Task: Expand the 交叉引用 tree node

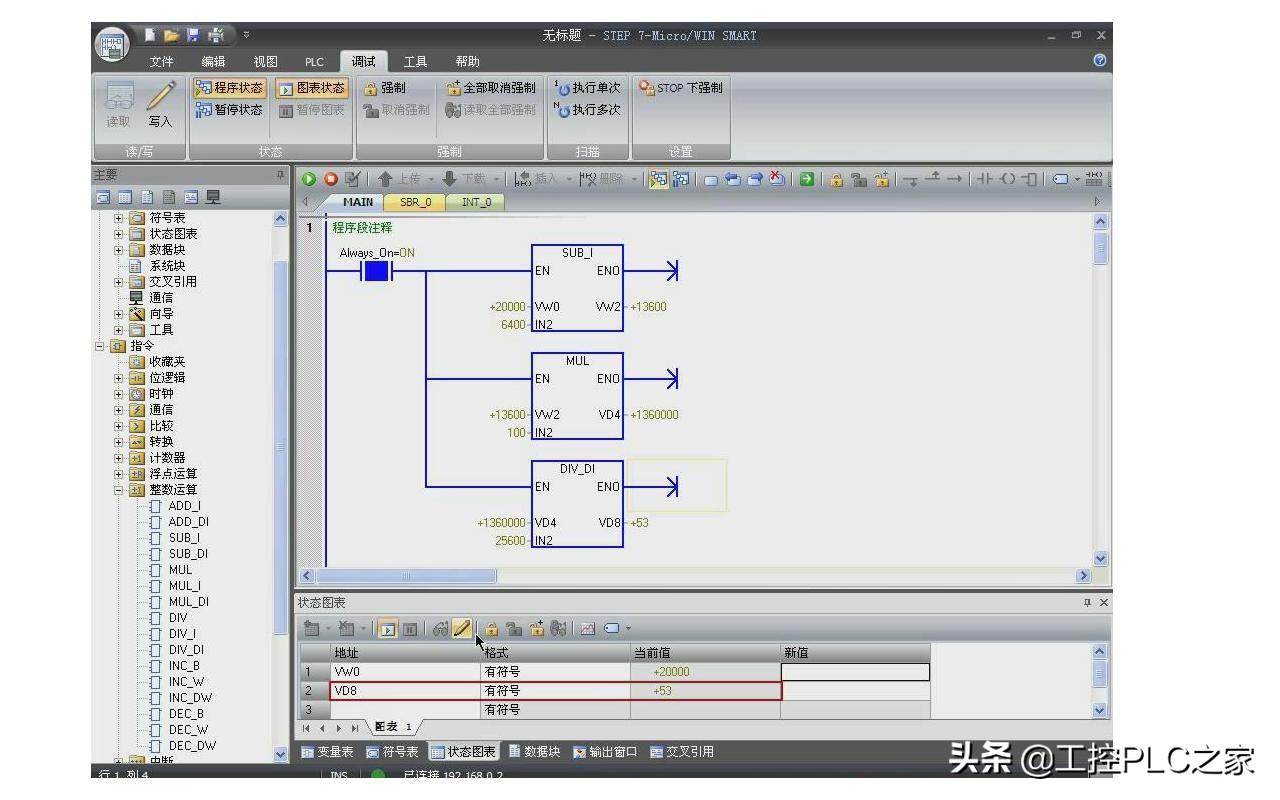Action: (x=120, y=282)
